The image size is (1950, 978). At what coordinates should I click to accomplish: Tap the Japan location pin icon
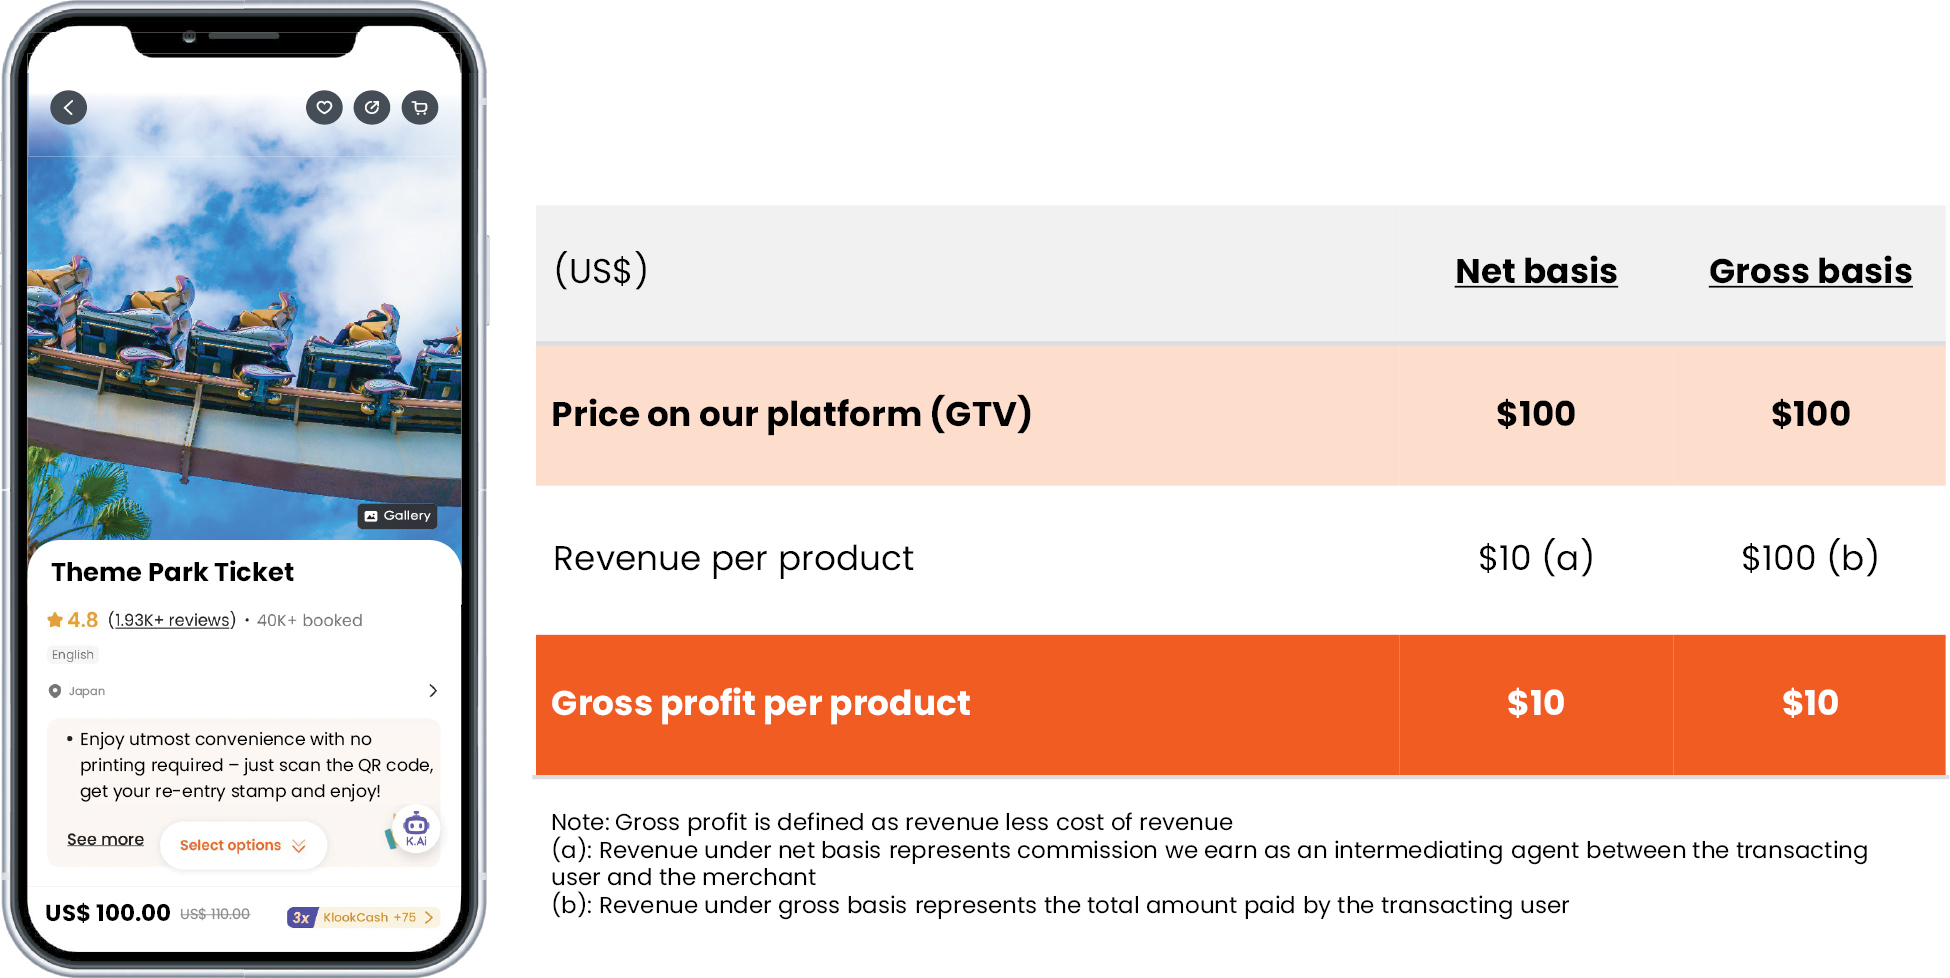point(55,691)
